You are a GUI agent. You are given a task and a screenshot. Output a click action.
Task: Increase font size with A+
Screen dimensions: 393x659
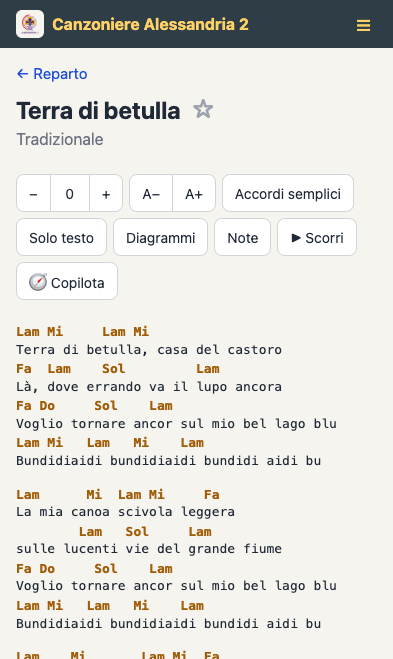point(194,193)
